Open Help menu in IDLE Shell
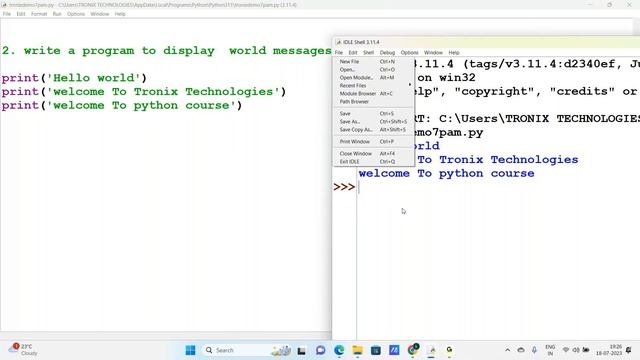Image resolution: width=640 pixels, height=360 pixels. (x=454, y=53)
